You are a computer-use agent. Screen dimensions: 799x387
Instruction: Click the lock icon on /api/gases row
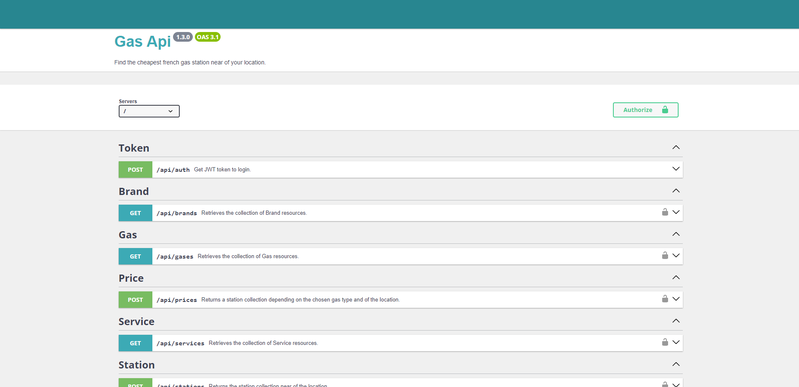pos(664,255)
